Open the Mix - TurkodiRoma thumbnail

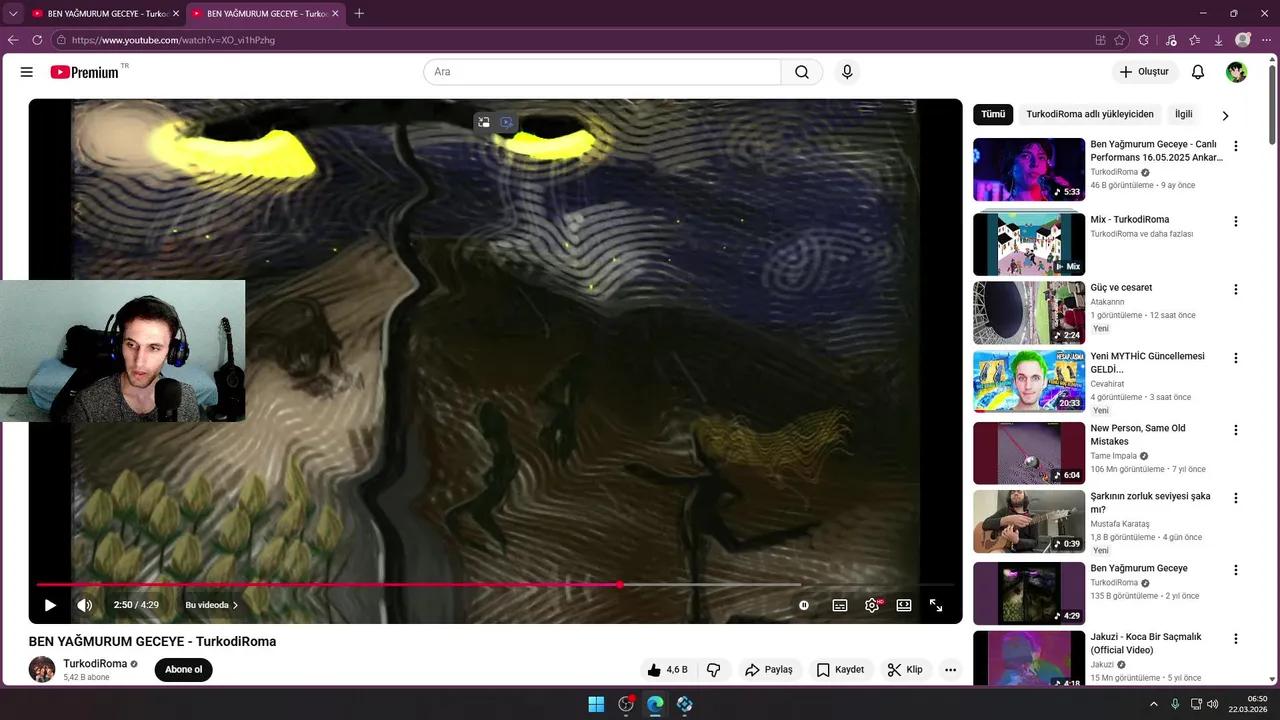(x=1029, y=243)
